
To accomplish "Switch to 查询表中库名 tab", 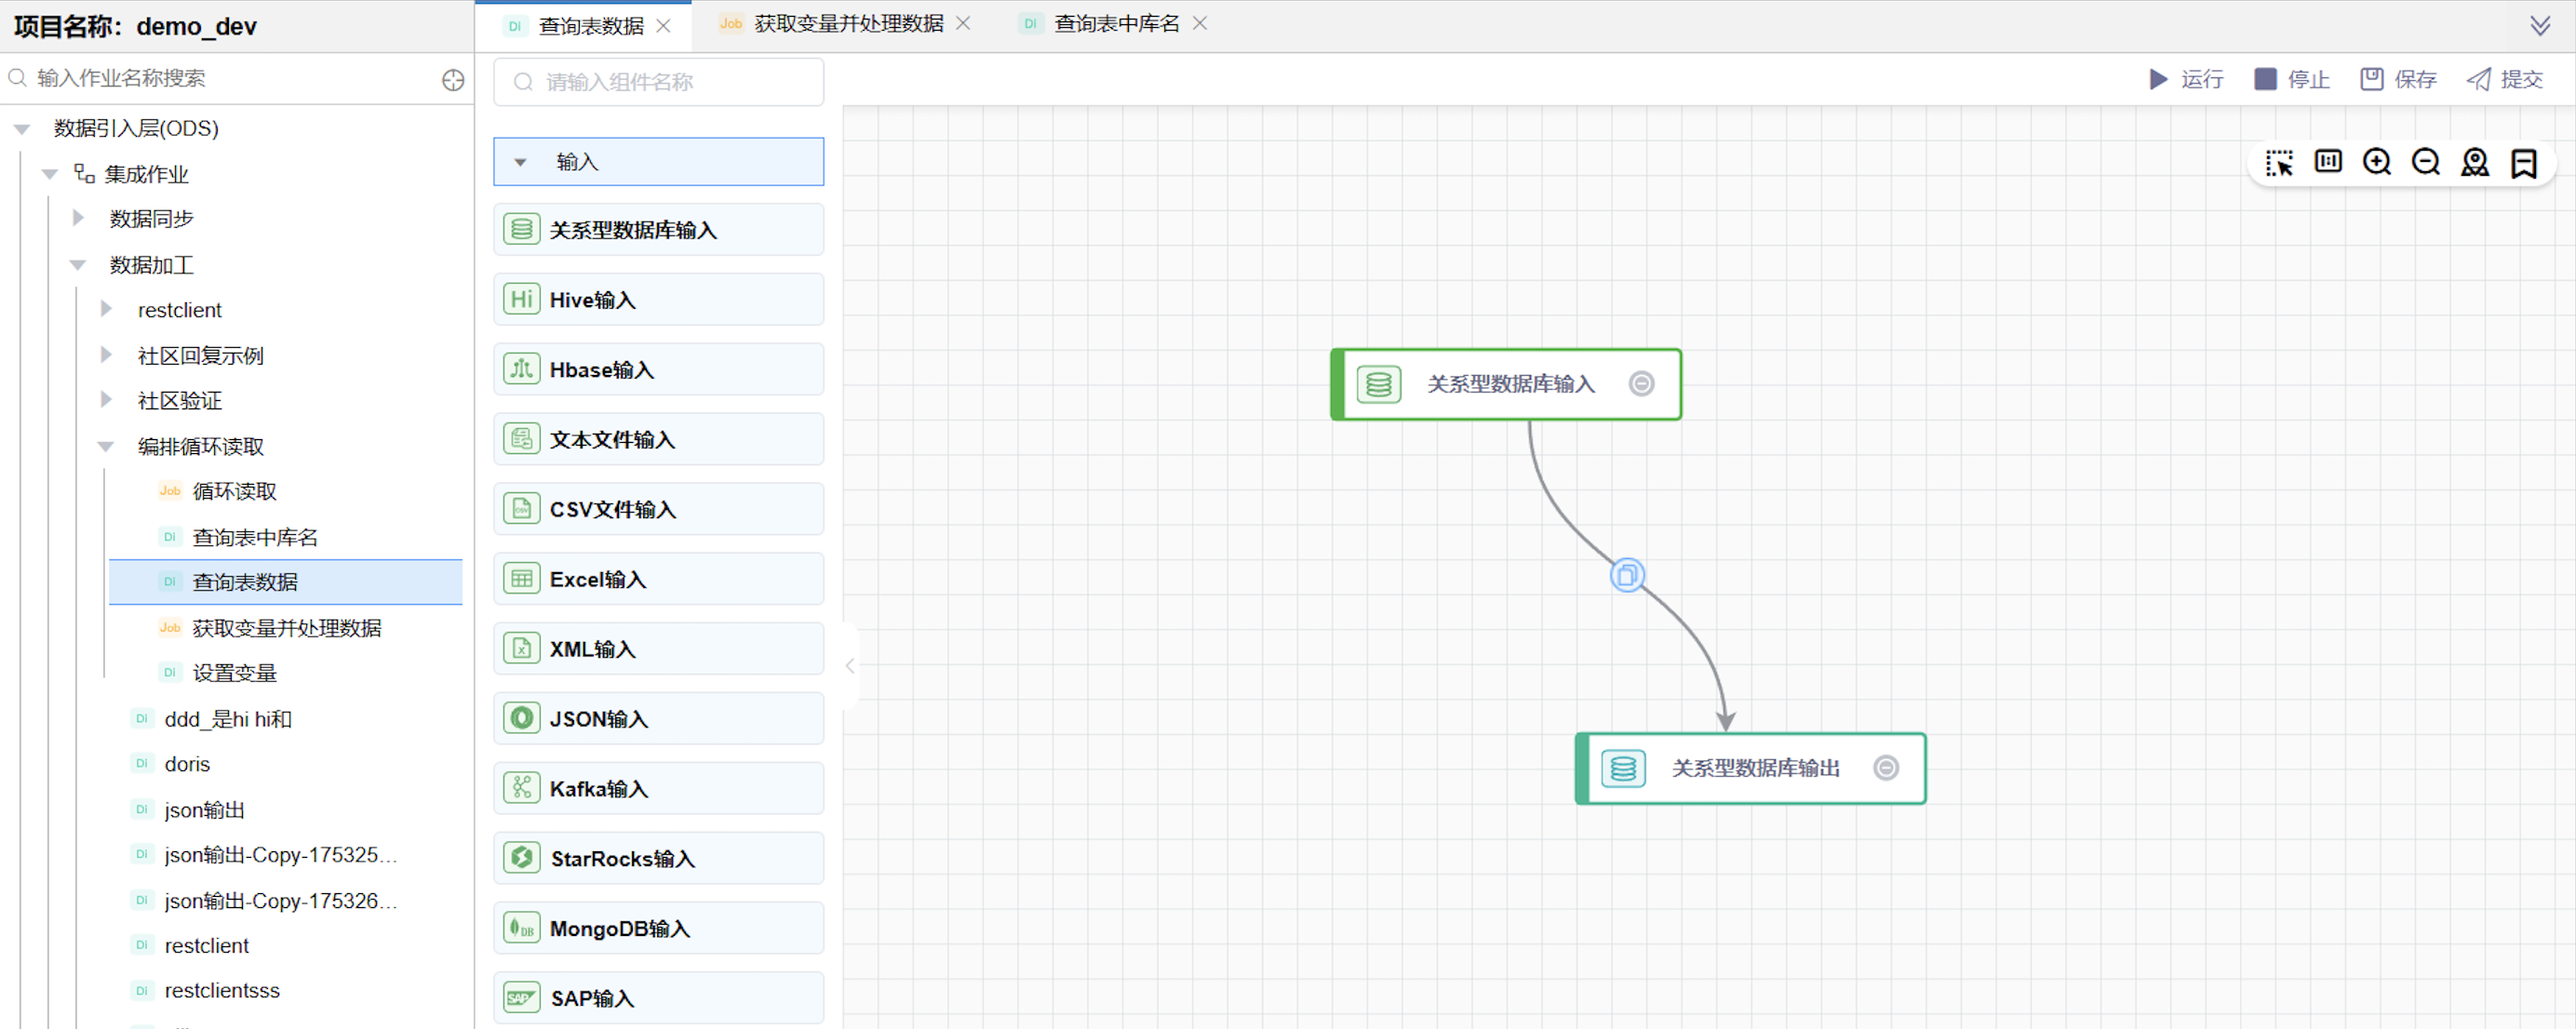I will tap(1116, 24).
